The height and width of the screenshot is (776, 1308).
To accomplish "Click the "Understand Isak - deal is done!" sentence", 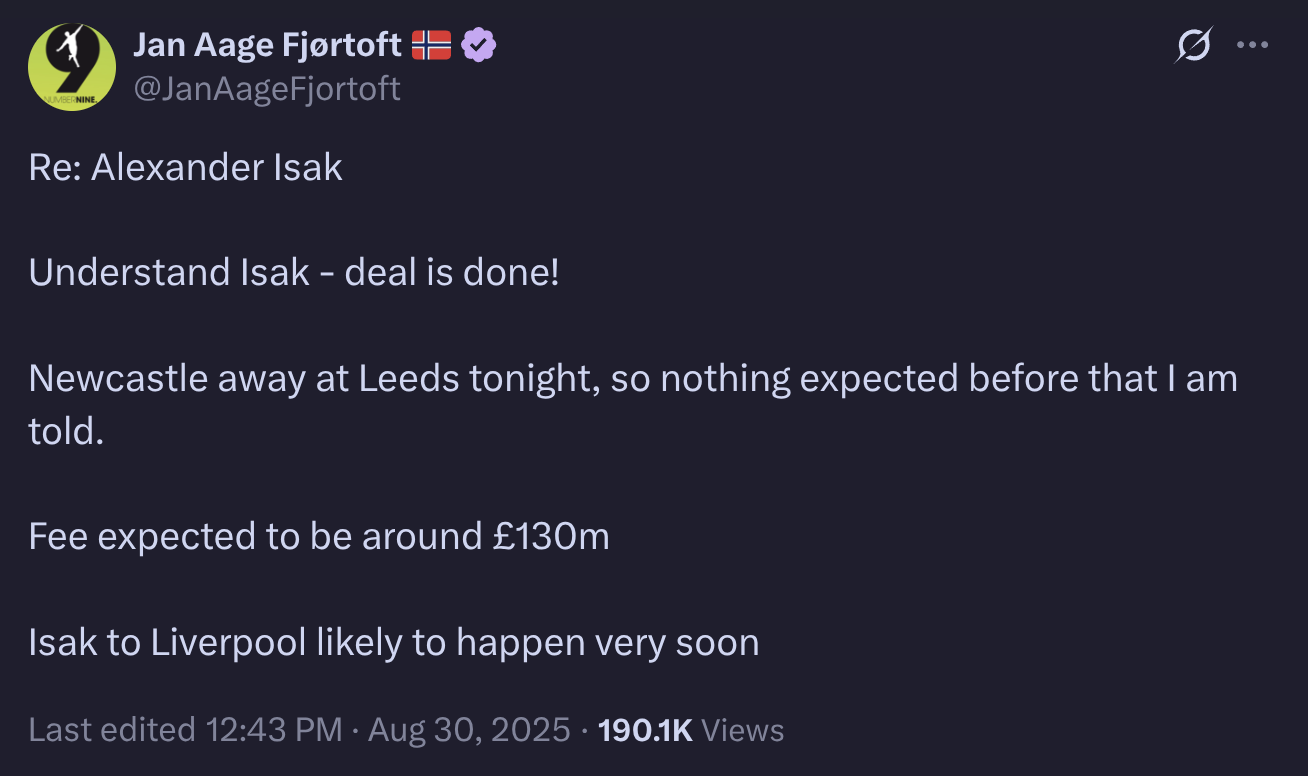I will tap(294, 273).
